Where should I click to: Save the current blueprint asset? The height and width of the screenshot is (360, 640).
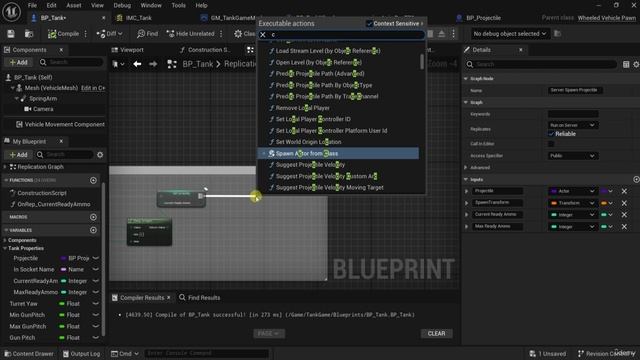tap(11, 34)
